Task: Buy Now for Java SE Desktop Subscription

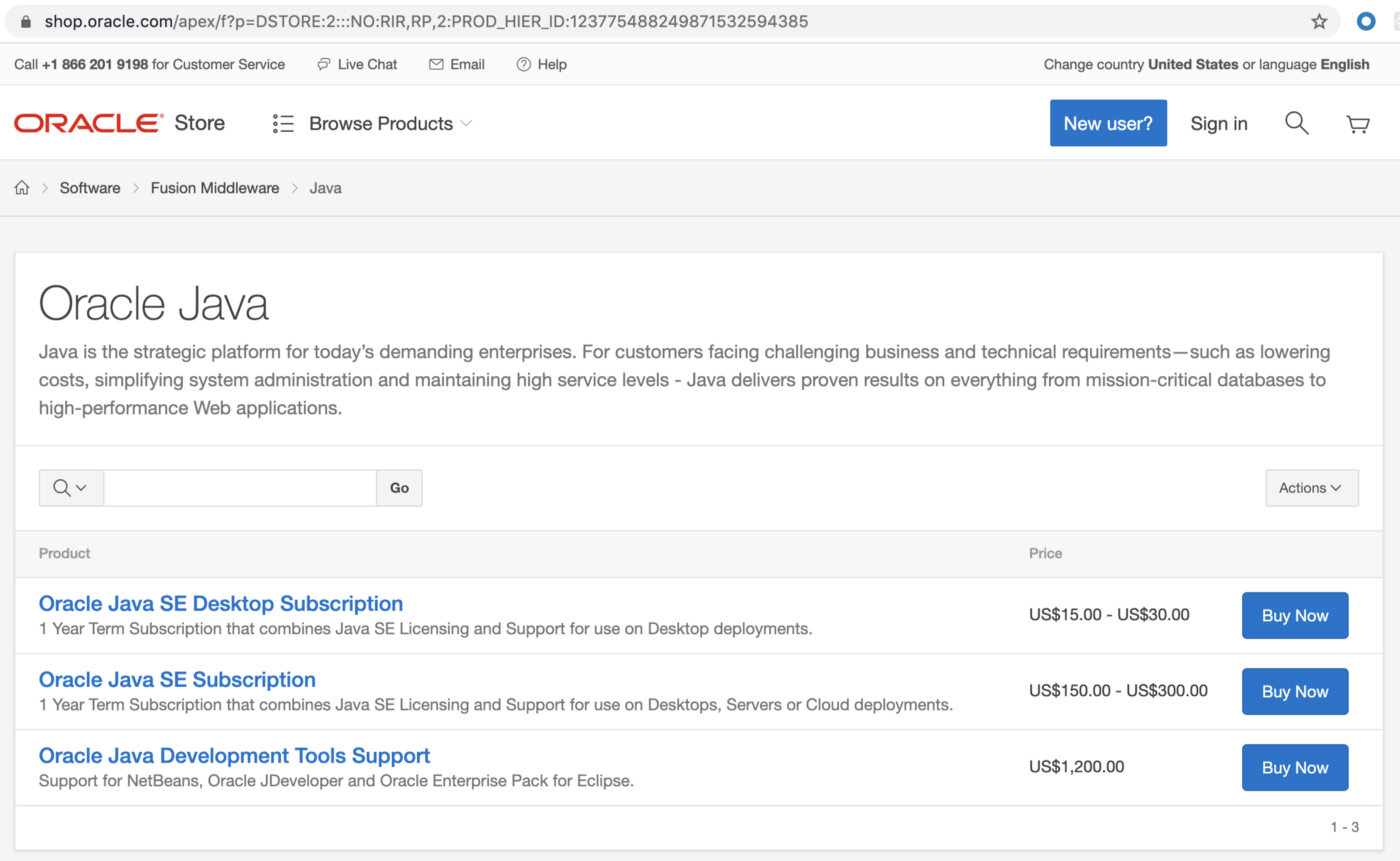Action: pyautogui.click(x=1294, y=616)
